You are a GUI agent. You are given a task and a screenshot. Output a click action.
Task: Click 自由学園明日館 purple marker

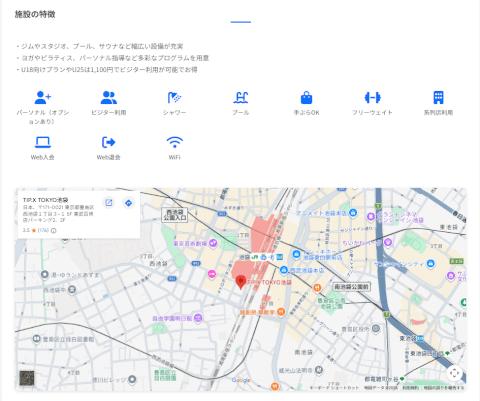198,318
